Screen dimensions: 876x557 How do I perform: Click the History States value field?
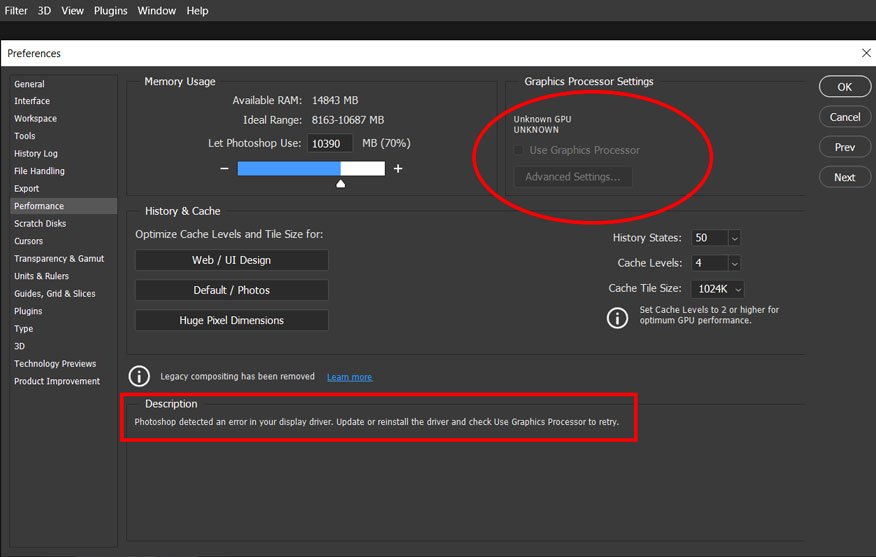[x=710, y=238]
